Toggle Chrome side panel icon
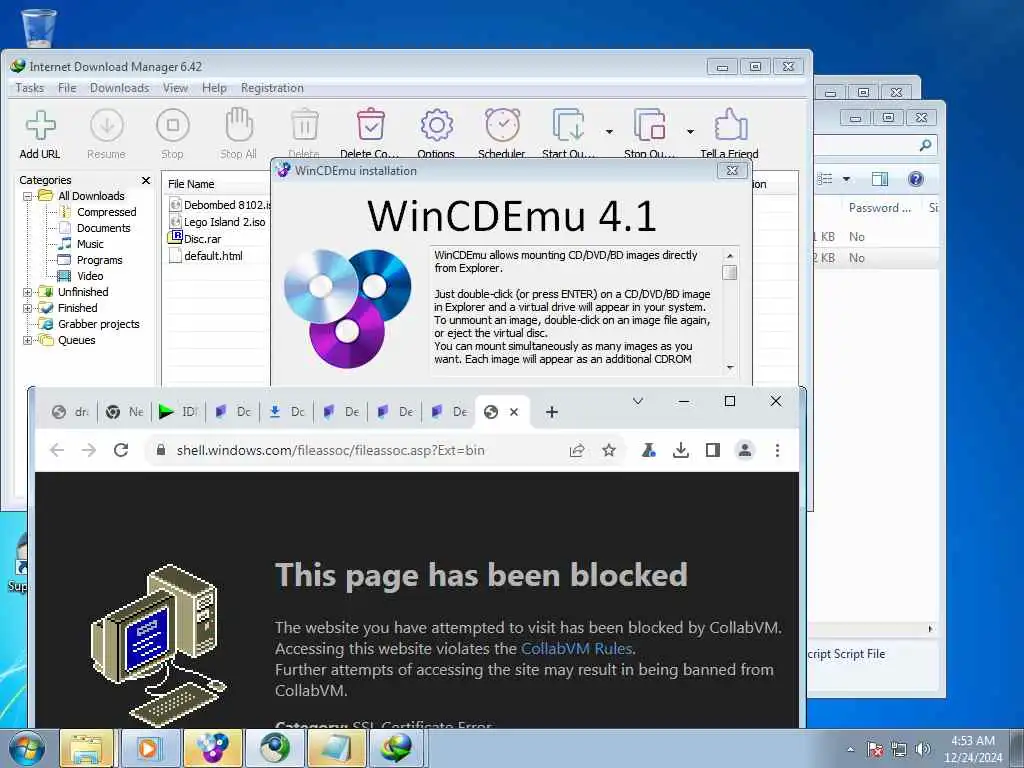Viewport: 1024px width, 768px height. pyautogui.click(x=712, y=450)
